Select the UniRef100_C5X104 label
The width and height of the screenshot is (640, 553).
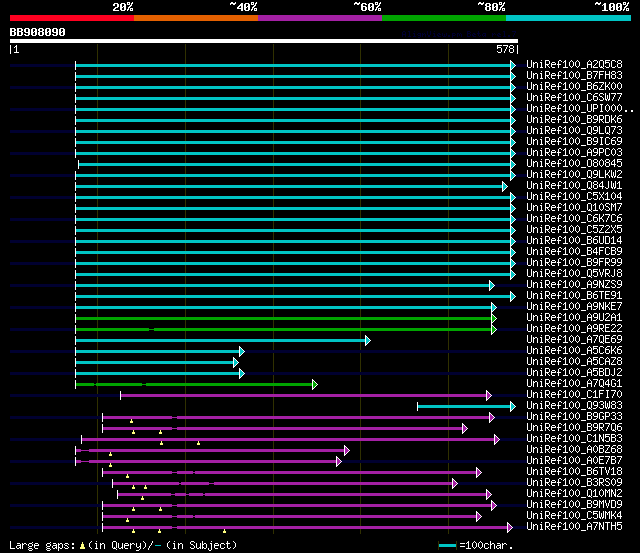(x=574, y=197)
